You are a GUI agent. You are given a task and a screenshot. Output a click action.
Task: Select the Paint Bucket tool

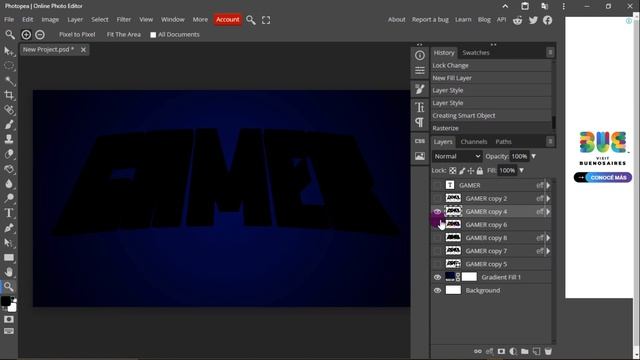[9, 169]
